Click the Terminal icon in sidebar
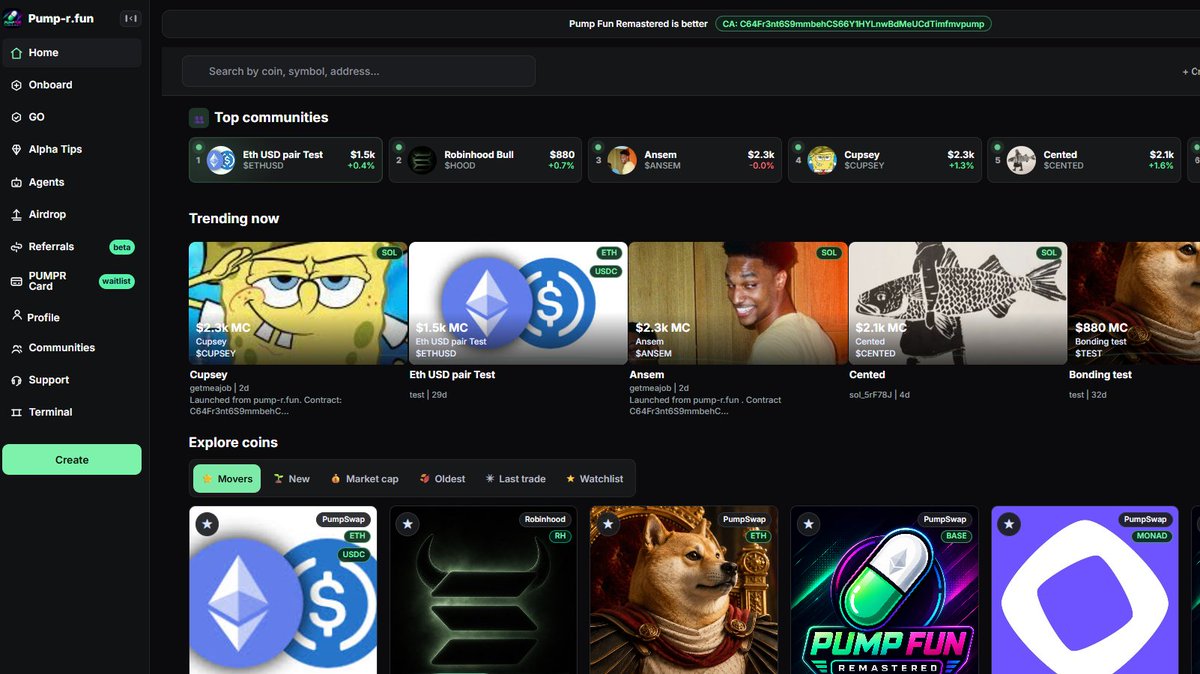Viewport: 1200px width, 674px height. click(x=16, y=412)
